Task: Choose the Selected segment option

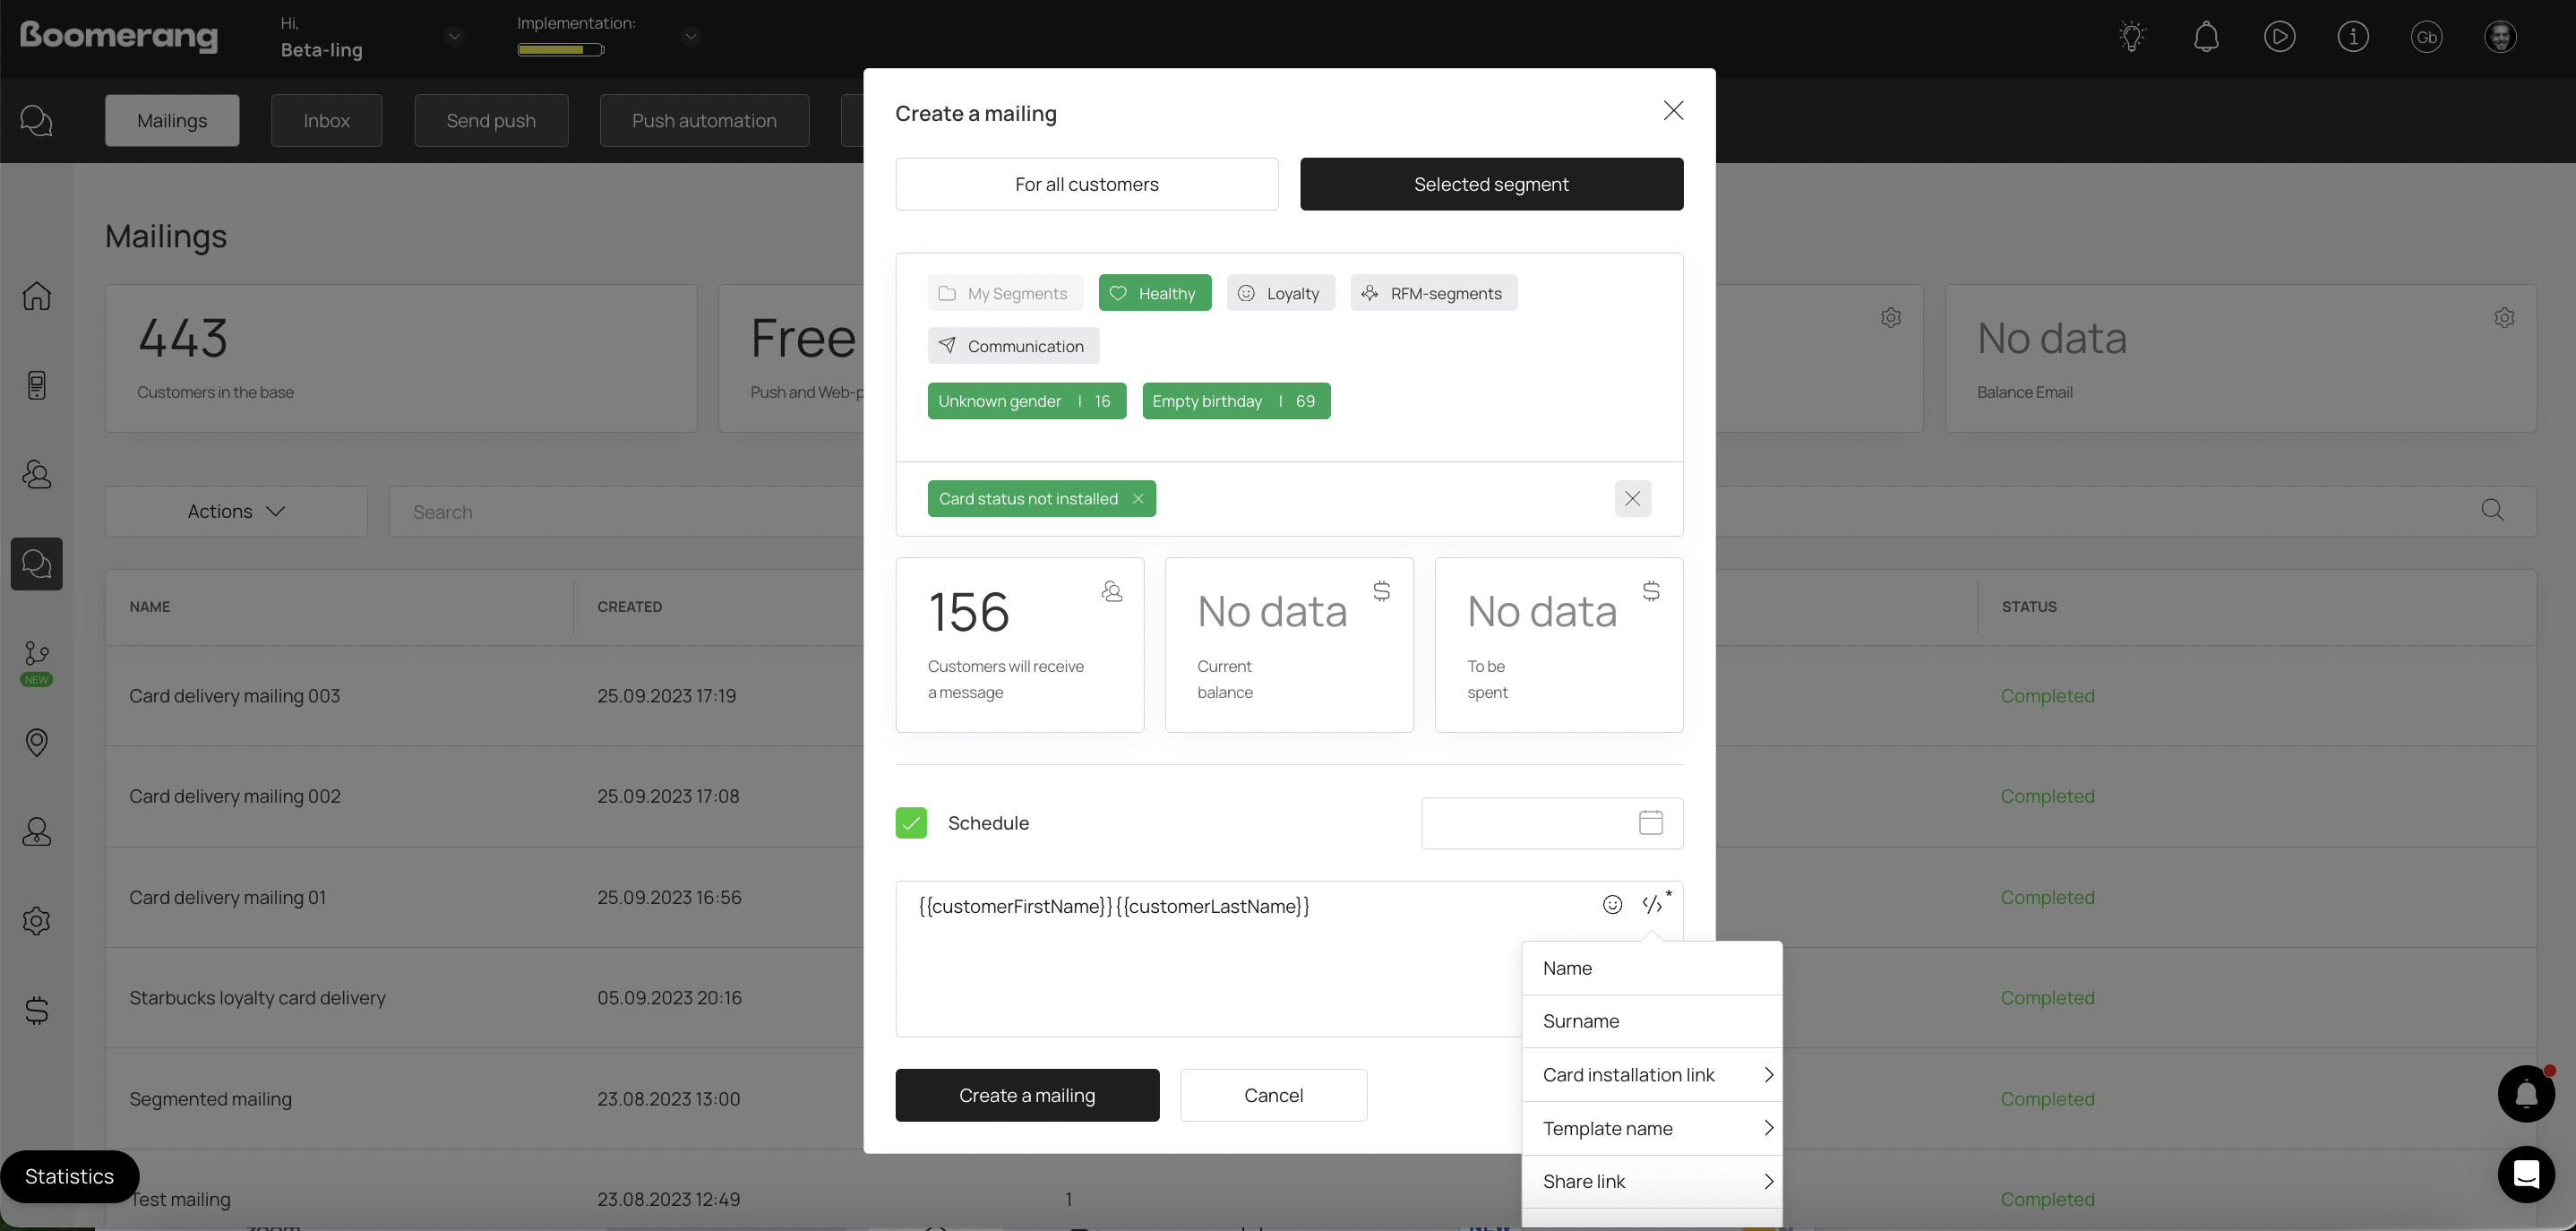Action: [x=1491, y=184]
